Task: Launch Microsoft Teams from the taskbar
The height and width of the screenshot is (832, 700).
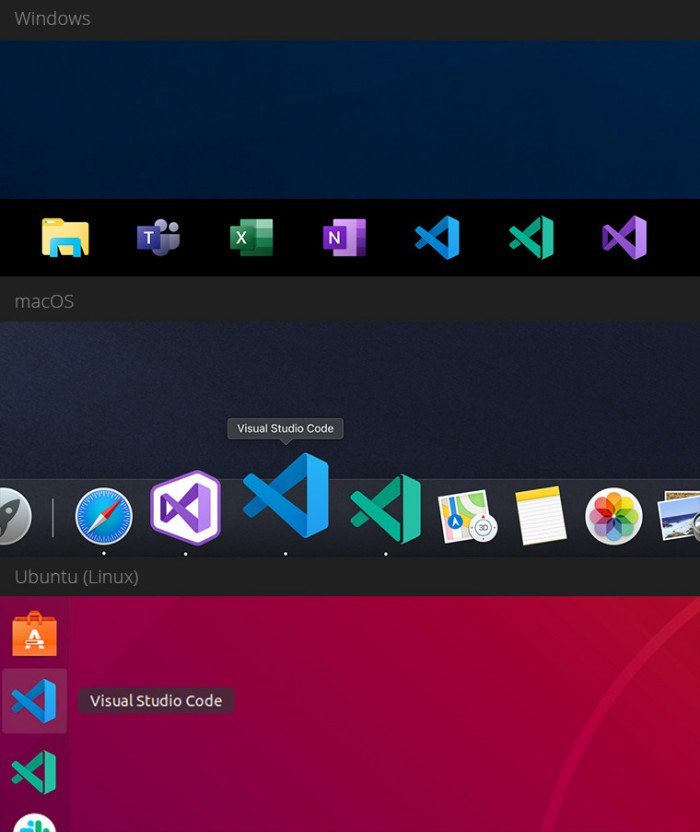Action: (x=159, y=237)
